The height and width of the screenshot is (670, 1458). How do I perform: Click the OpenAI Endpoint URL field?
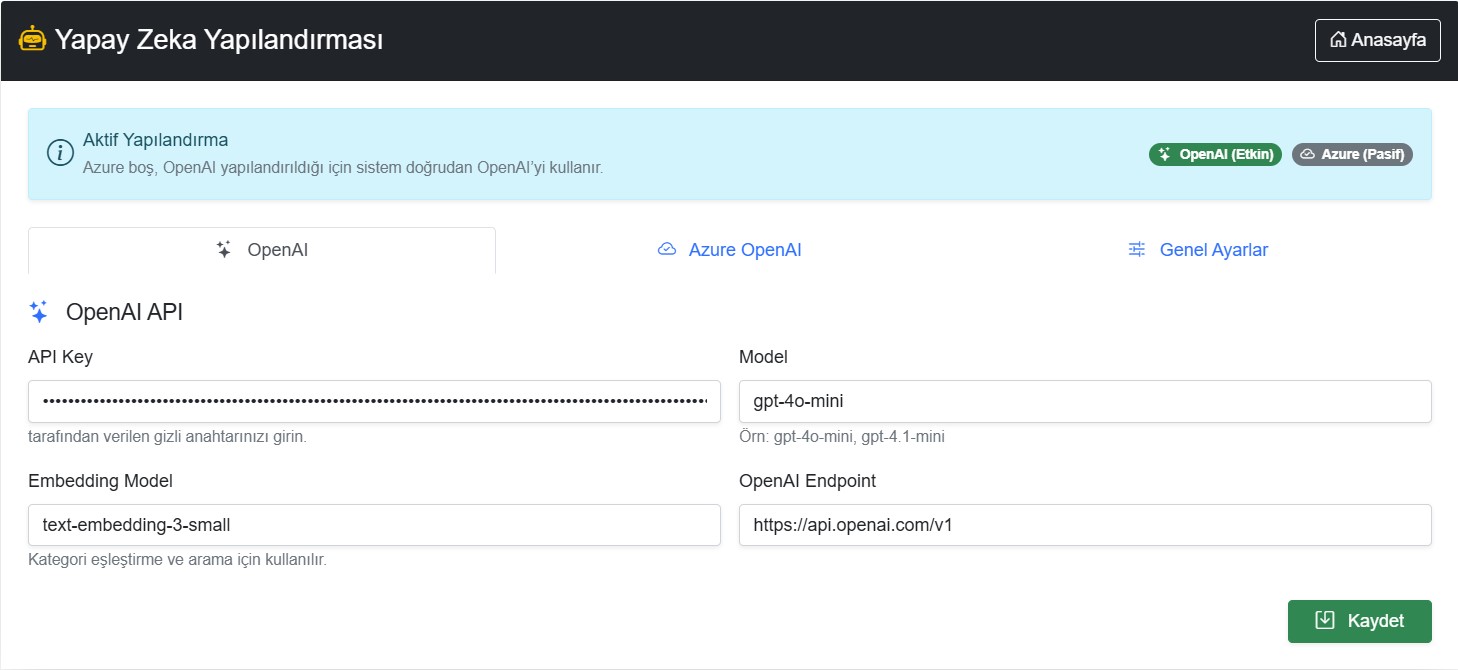(1085, 525)
